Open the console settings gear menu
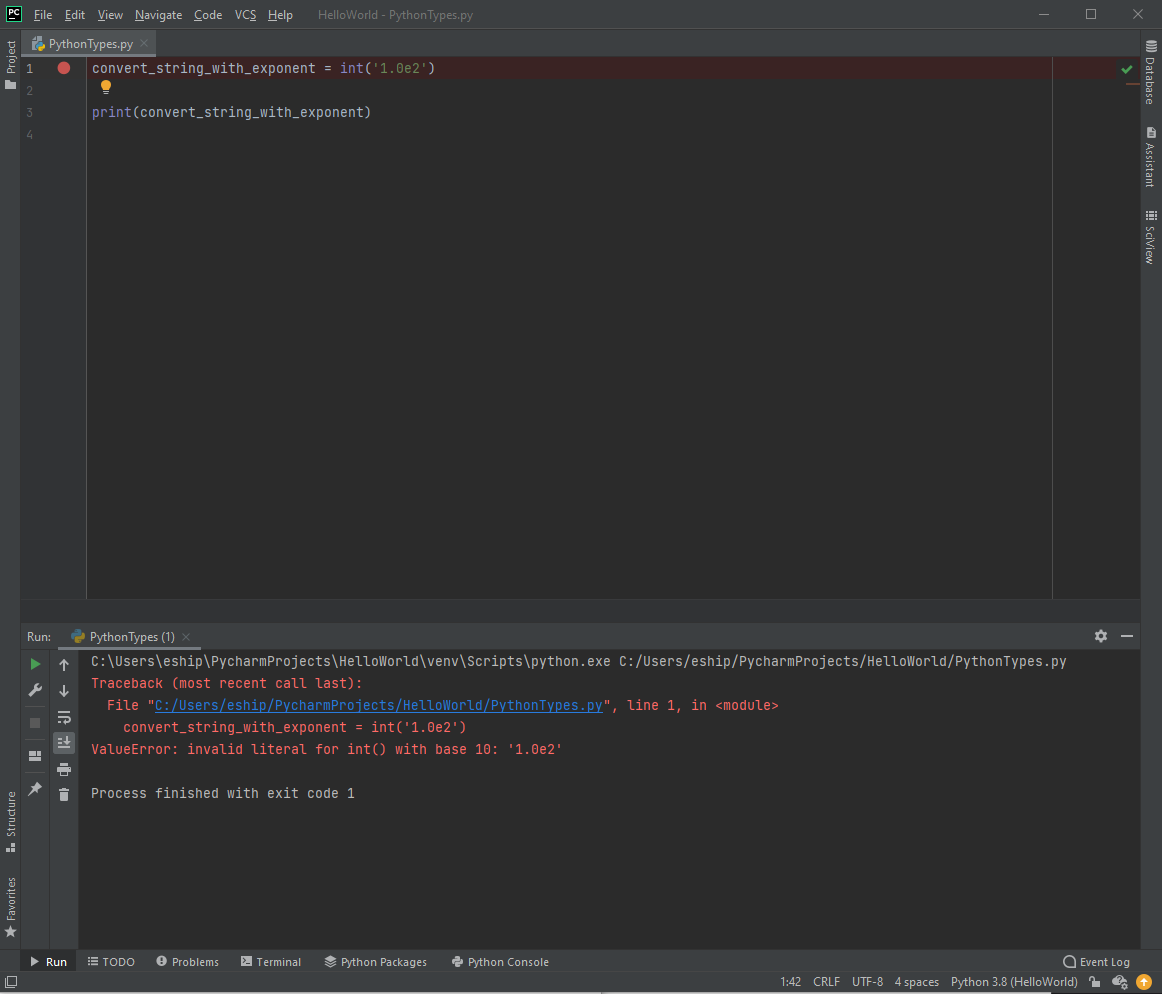Viewport: 1162px width, 994px height. pyautogui.click(x=1100, y=636)
